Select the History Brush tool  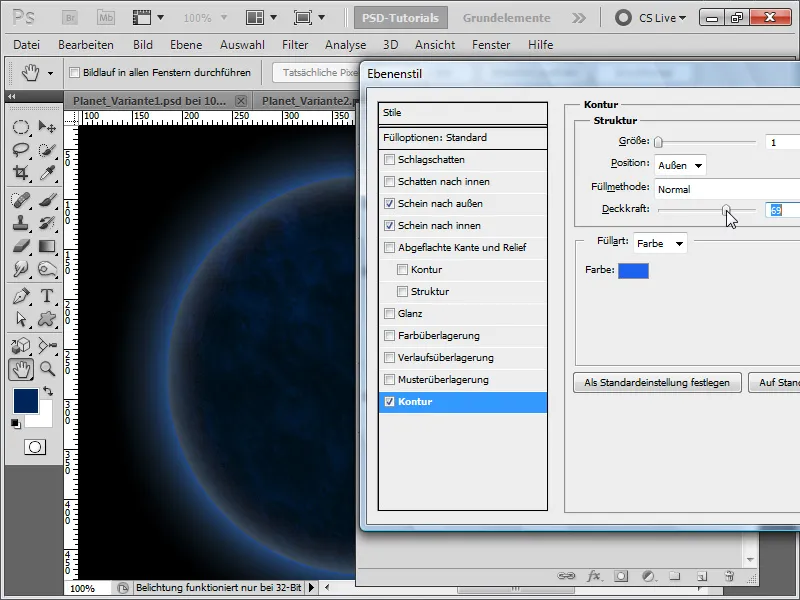[x=47, y=223]
